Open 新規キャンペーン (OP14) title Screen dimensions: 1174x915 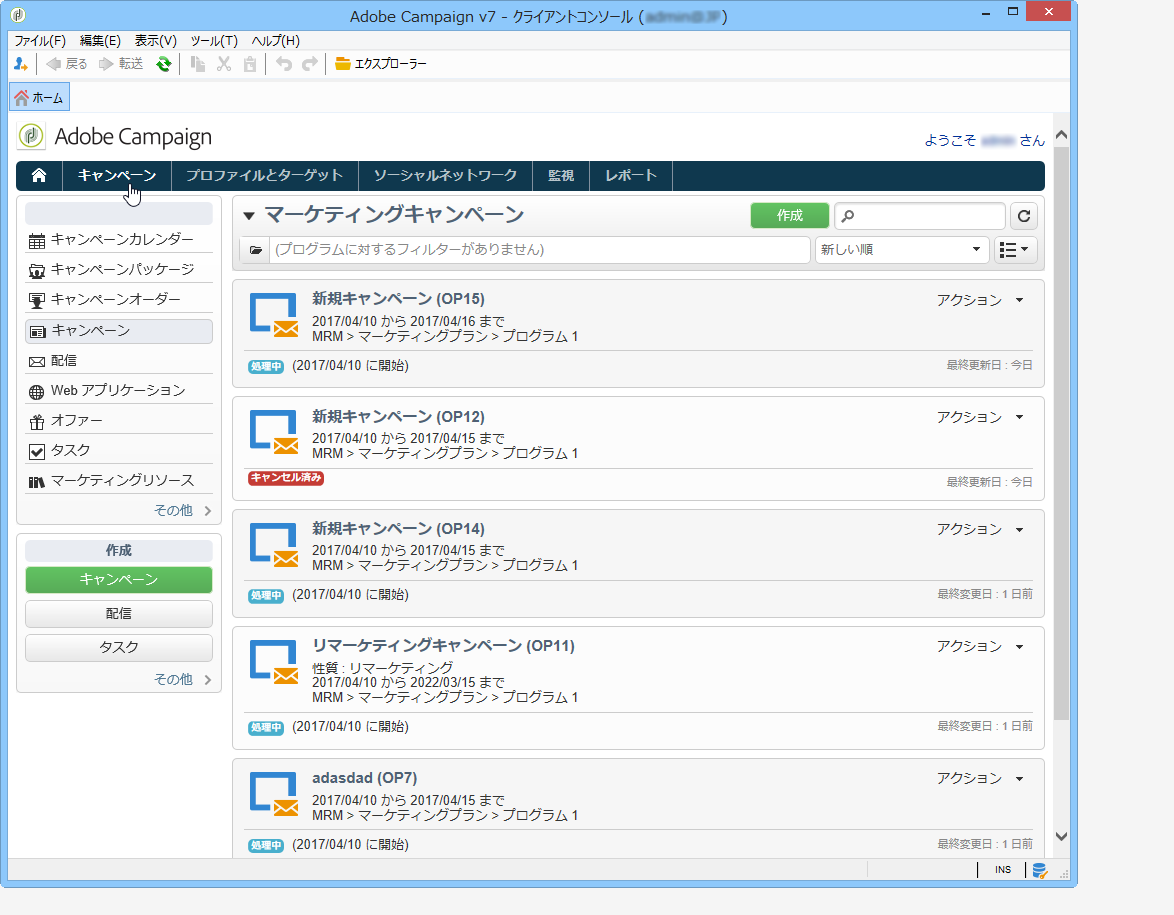click(x=398, y=529)
